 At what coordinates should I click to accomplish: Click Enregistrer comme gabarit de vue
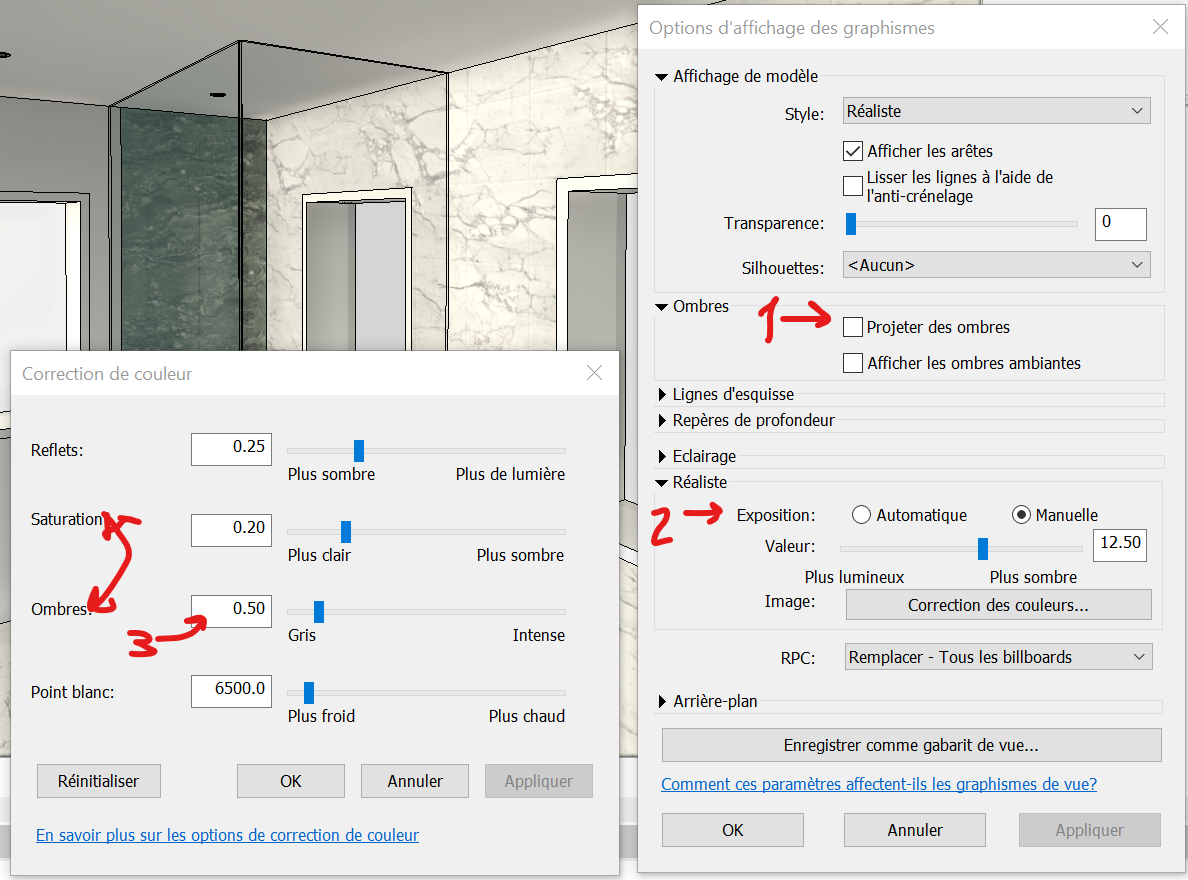click(x=910, y=745)
